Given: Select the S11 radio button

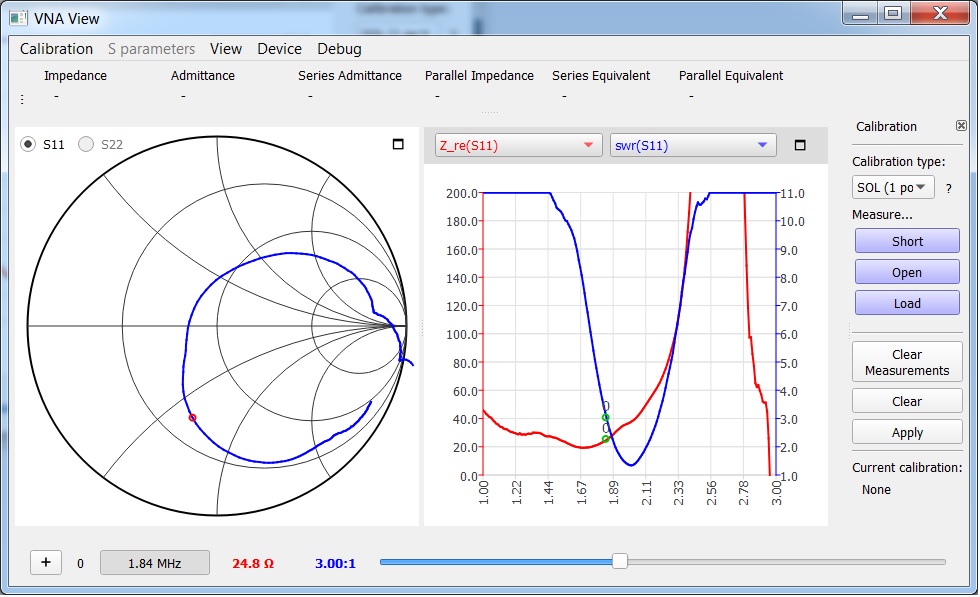Looking at the screenshot, I should 29,144.
